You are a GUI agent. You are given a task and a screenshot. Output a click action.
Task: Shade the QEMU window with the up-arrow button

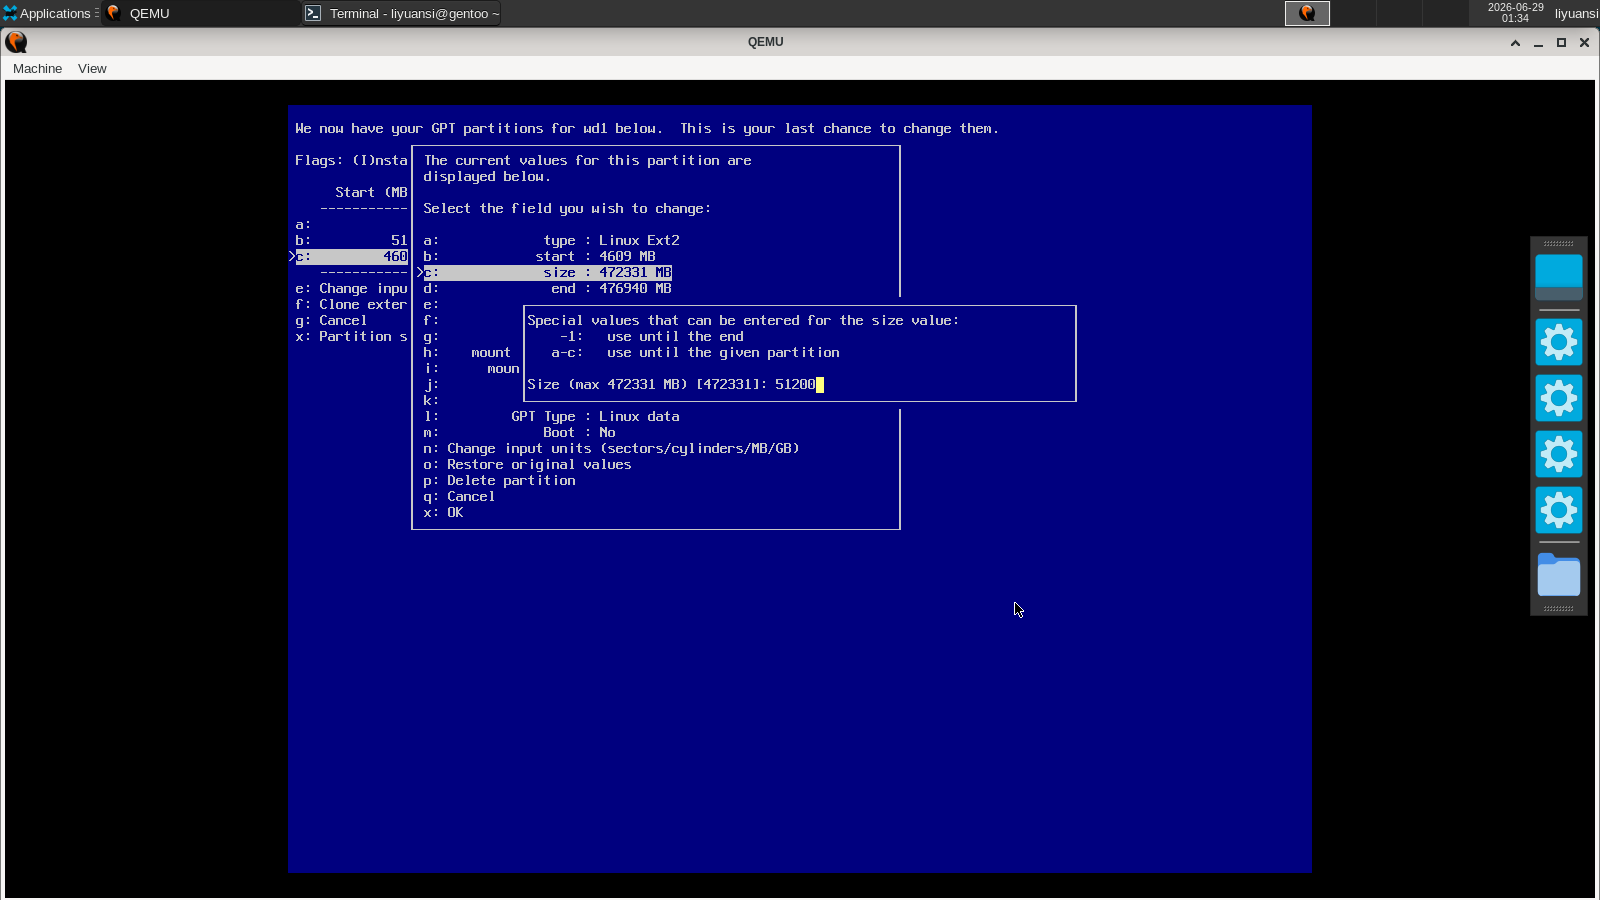[1515, 42]
